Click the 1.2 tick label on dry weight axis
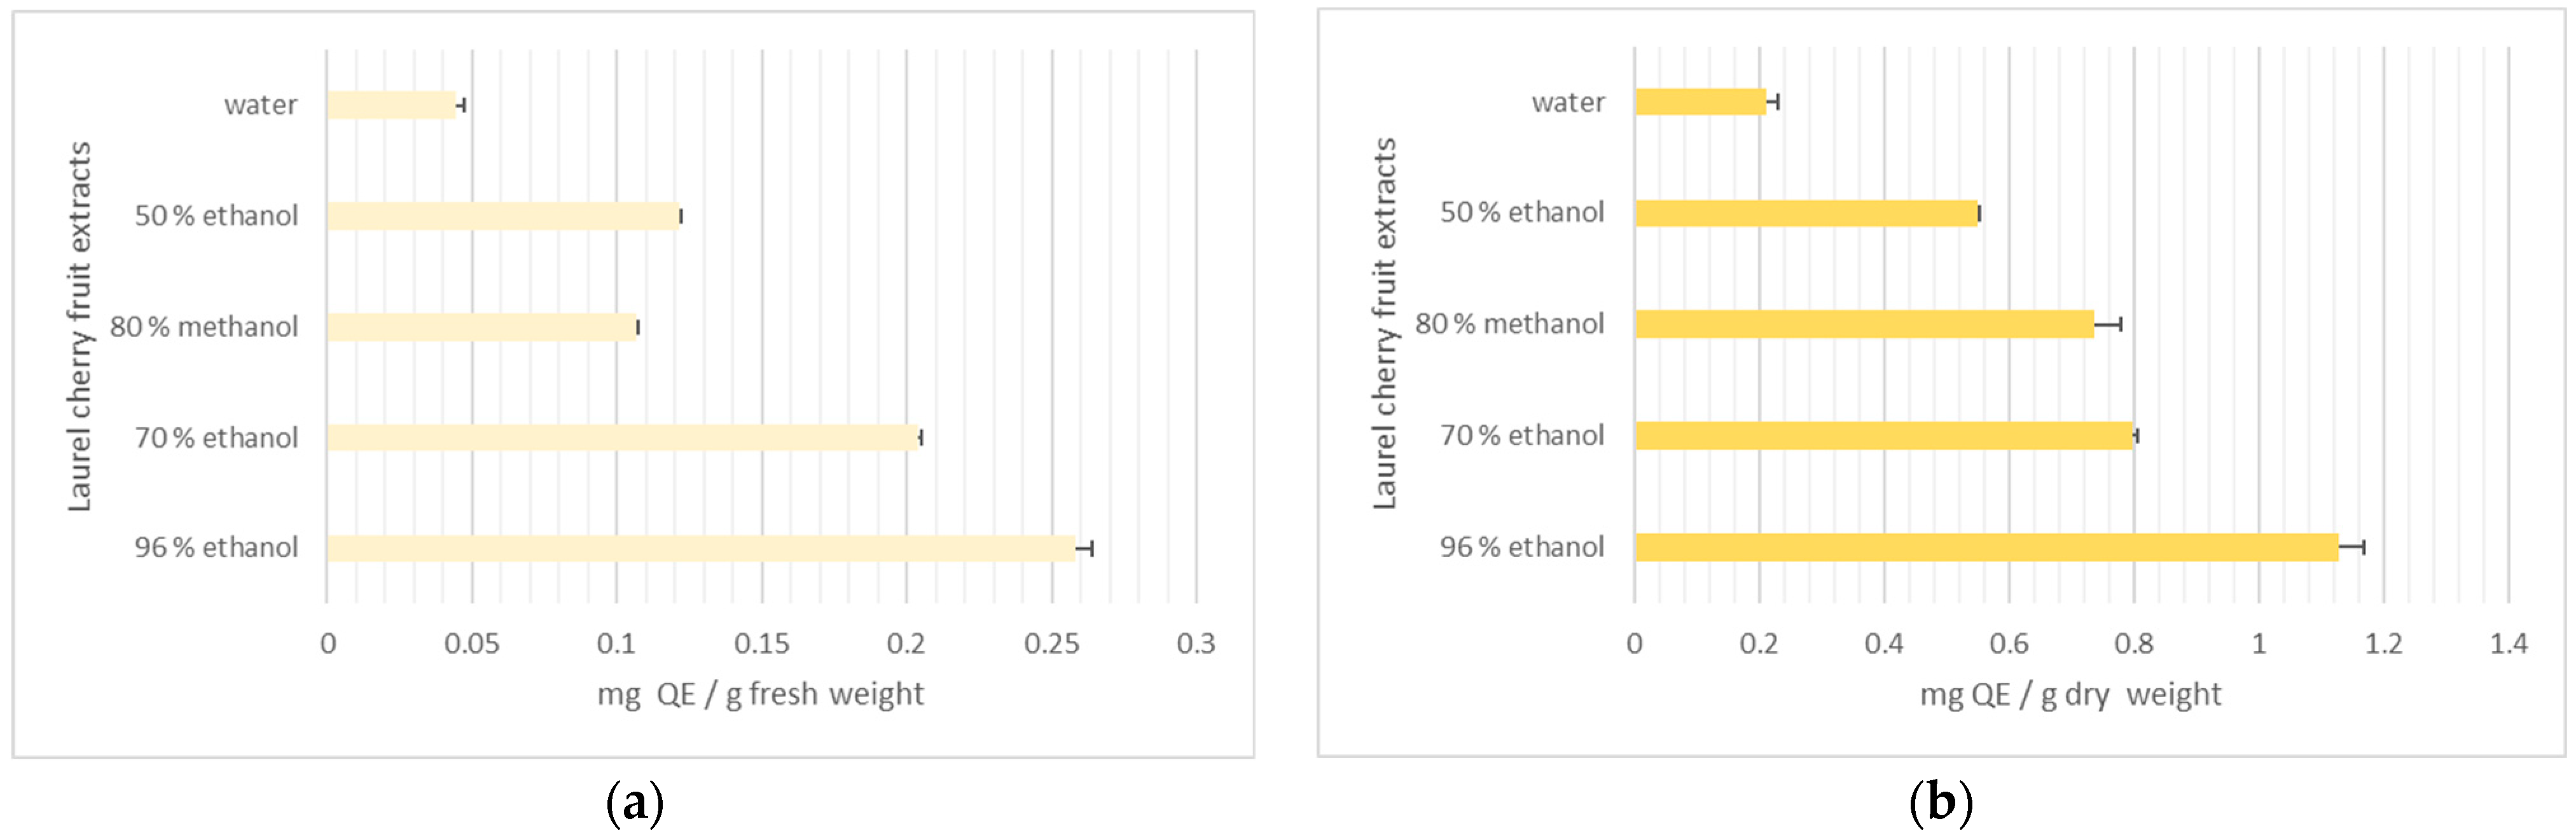2576x840 pixels. [2383, 644]
